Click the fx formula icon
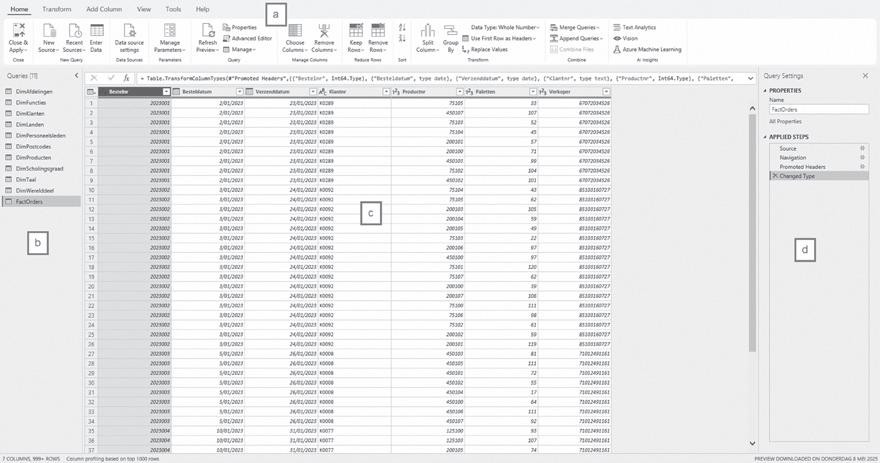880x463 pixels. pos(126,79)
